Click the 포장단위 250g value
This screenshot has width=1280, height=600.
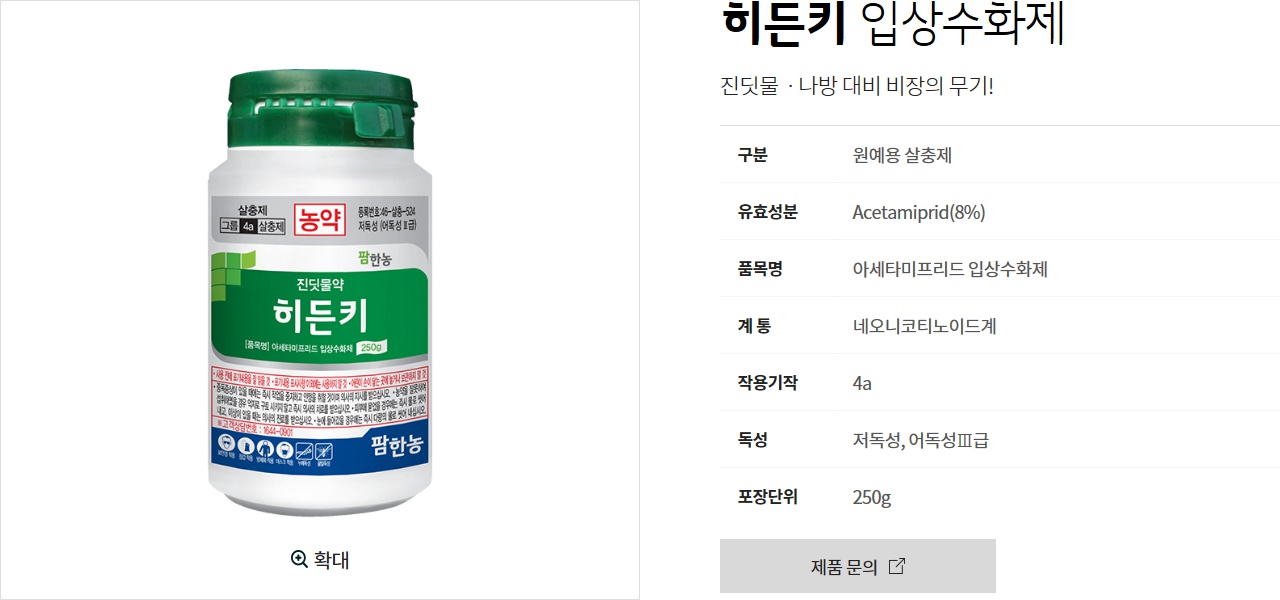[x=872, y=497]
